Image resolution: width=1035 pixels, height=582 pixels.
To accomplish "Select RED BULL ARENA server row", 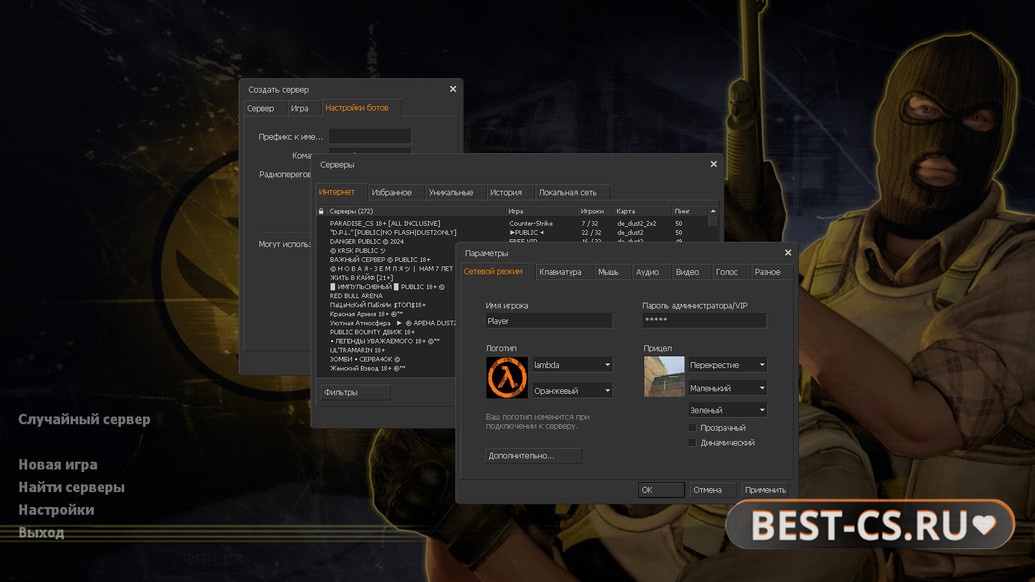I will point(387,296).
